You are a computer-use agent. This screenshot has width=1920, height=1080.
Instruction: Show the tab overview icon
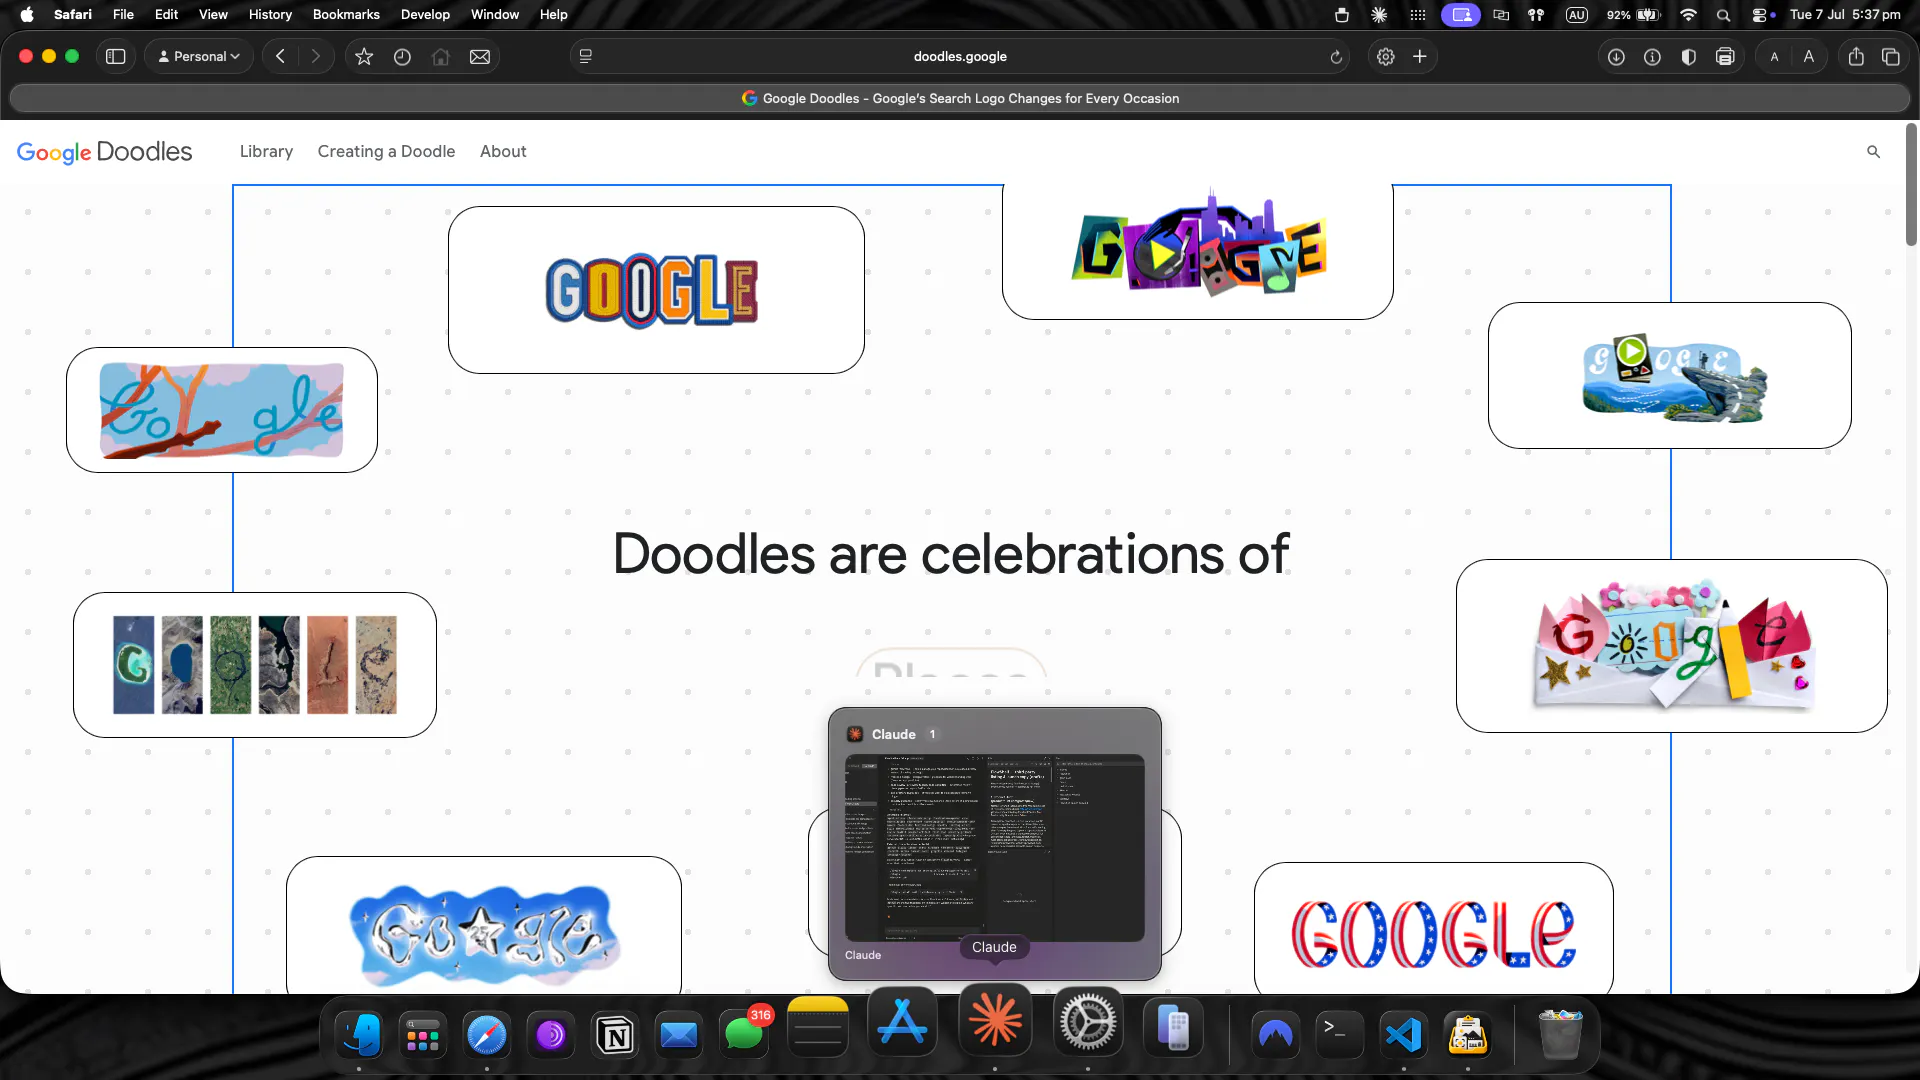tap(1891, 57)
